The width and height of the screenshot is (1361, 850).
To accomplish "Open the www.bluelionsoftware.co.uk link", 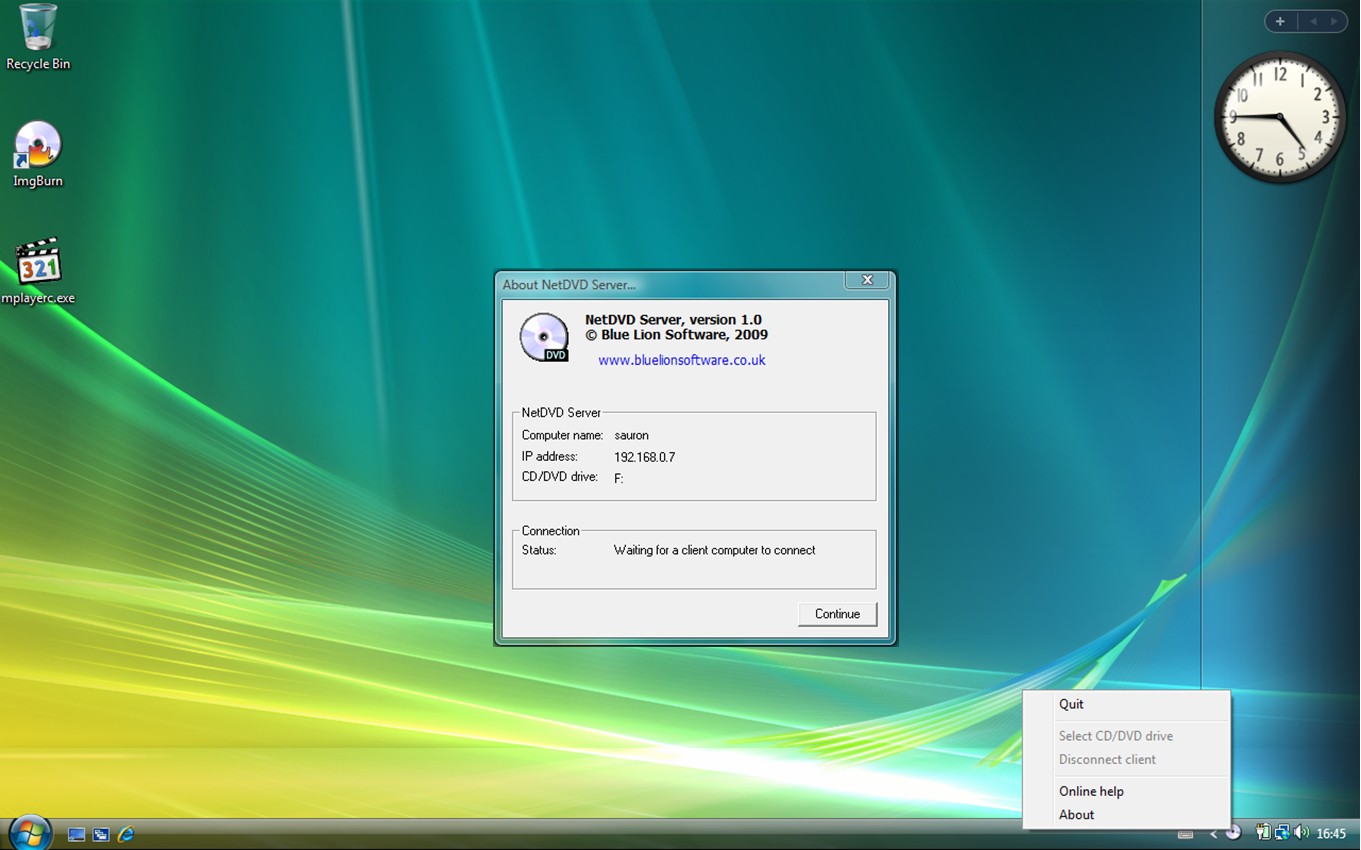I will tap(682, 360).
